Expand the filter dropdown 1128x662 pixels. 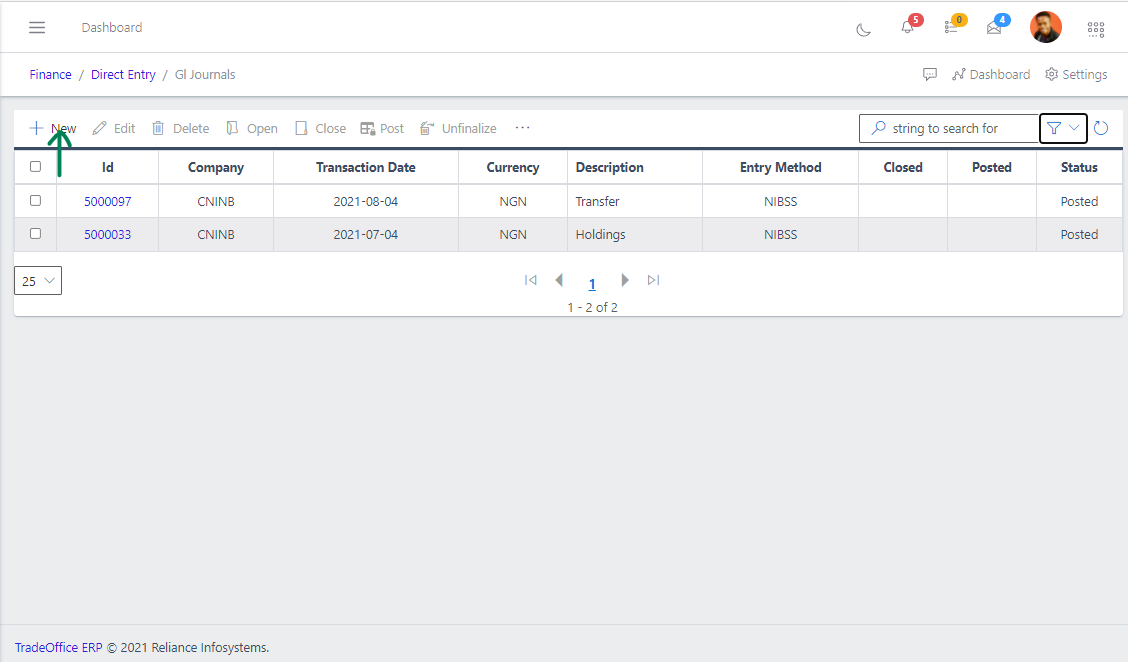click(x=1063, y=128)
